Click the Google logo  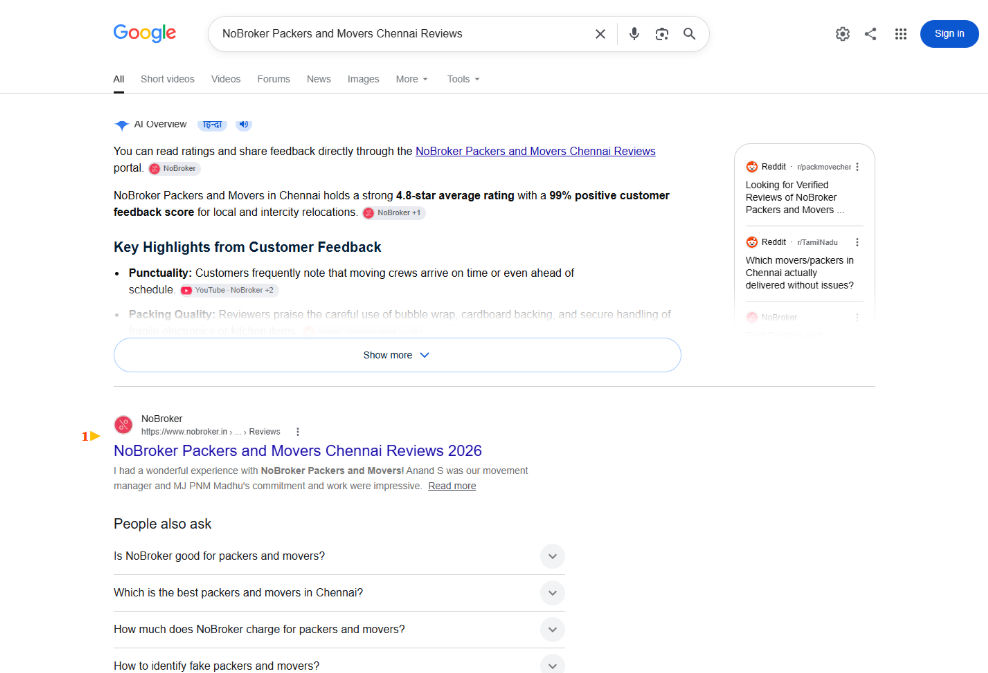144,33
